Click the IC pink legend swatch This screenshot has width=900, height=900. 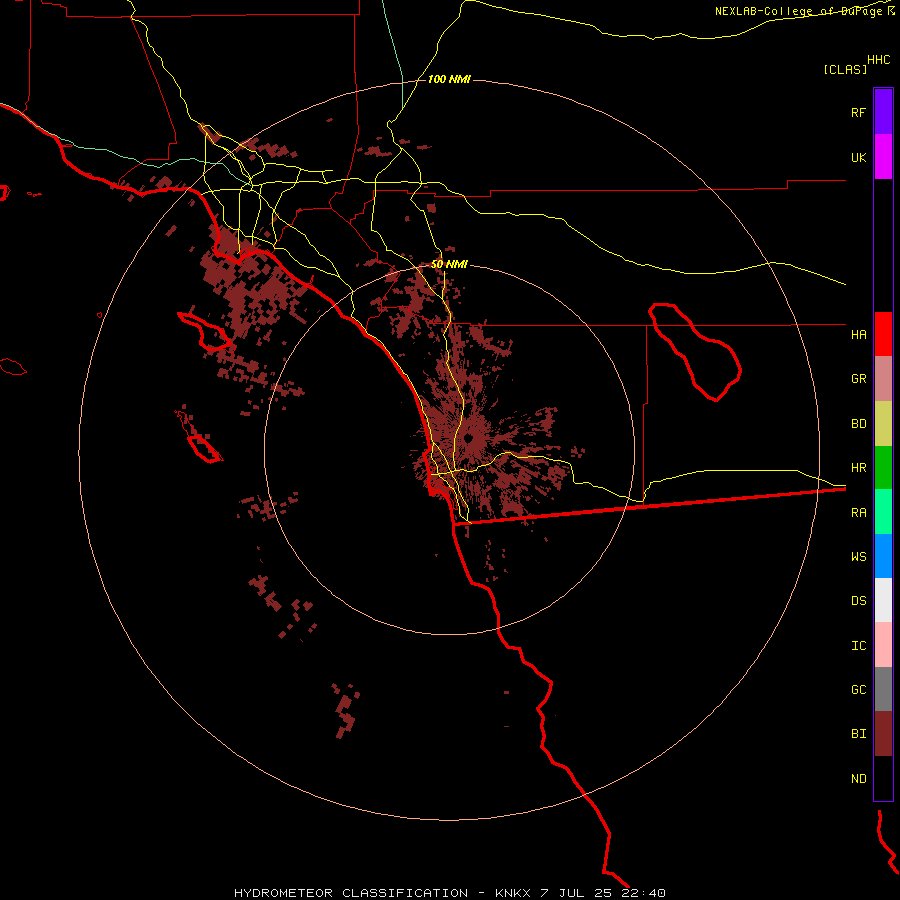click(x=883, y=645)
